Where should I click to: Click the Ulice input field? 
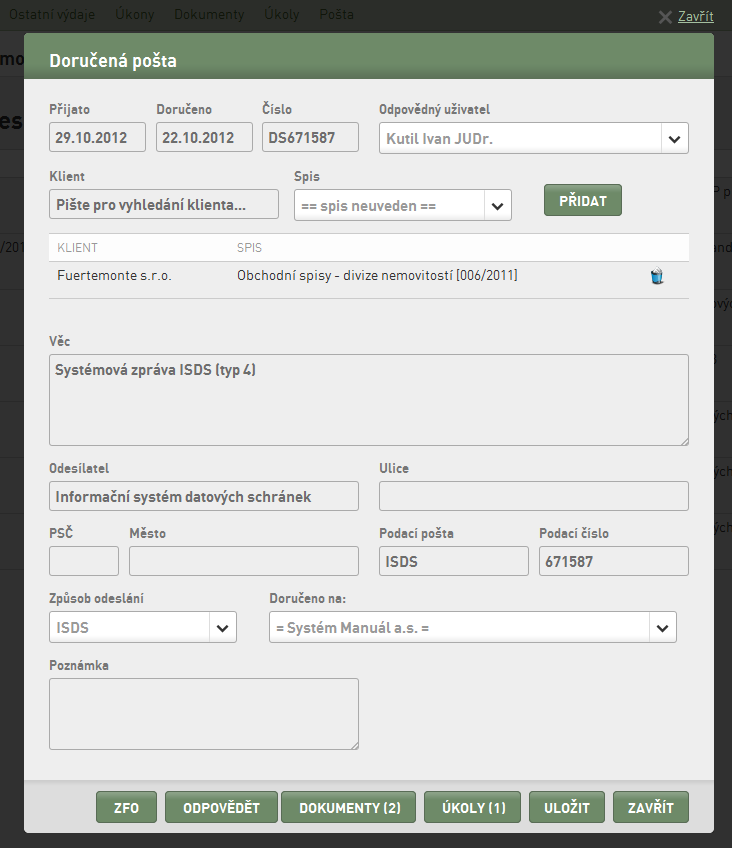tap(534, 496)
